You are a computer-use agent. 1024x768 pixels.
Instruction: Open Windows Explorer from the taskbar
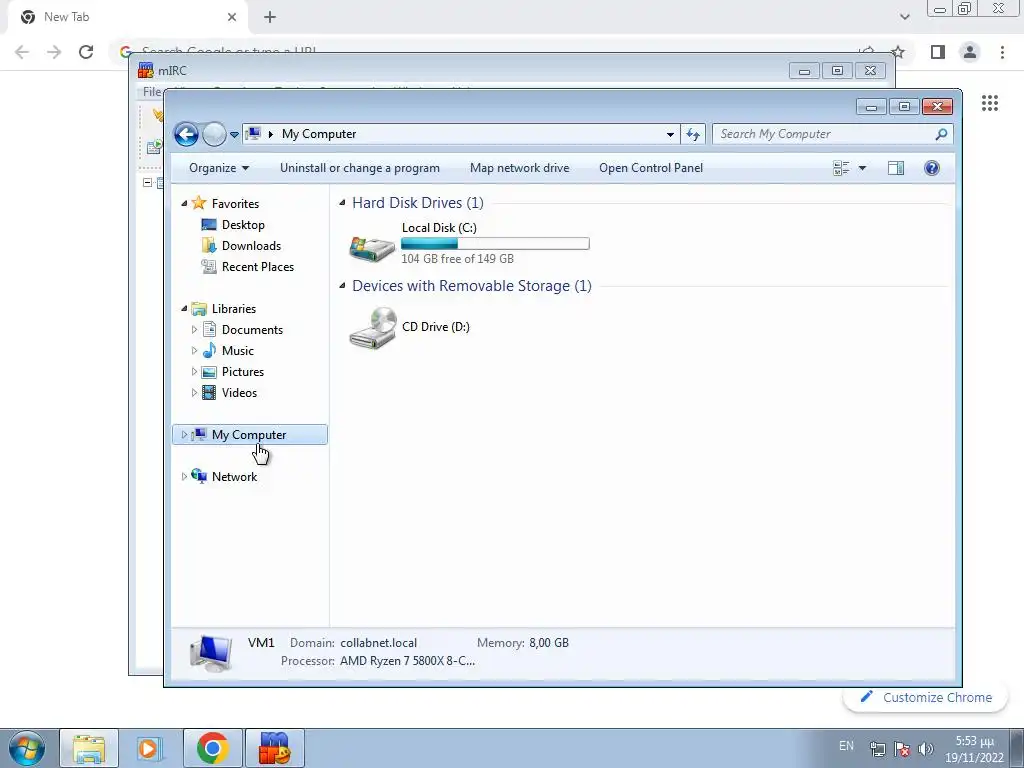pos(89,749)
